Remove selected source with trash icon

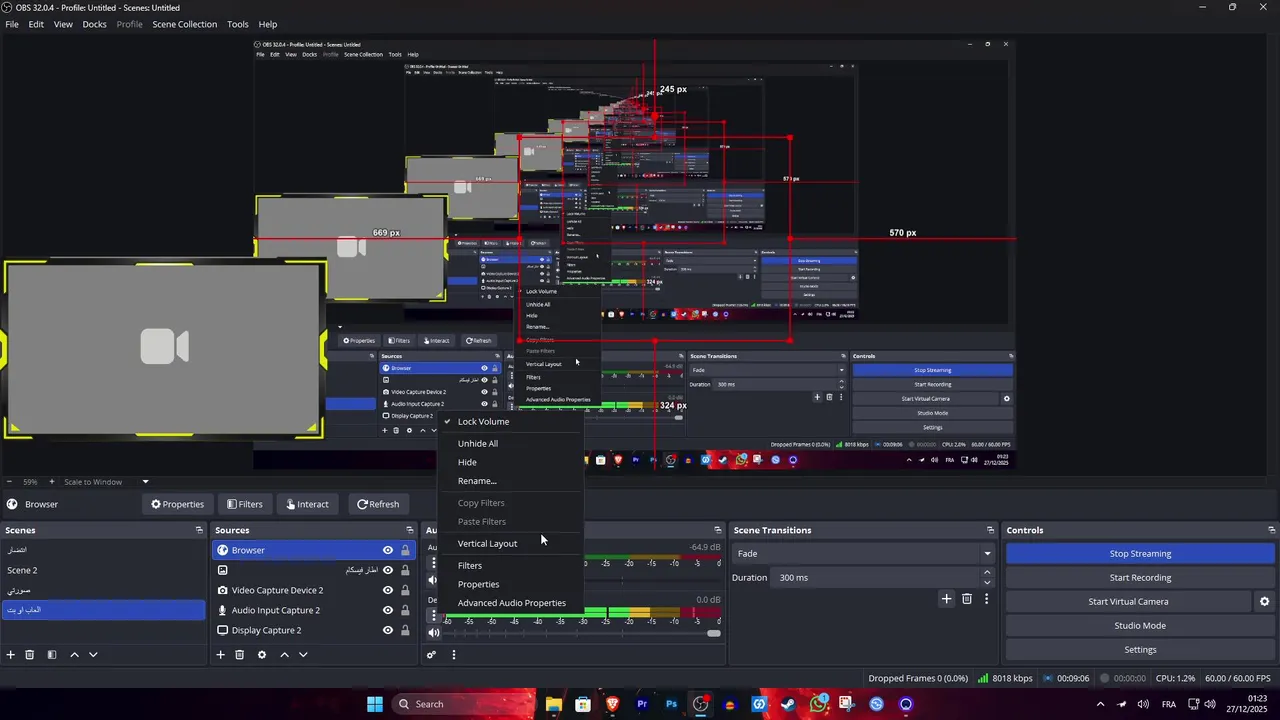point(240,655)
